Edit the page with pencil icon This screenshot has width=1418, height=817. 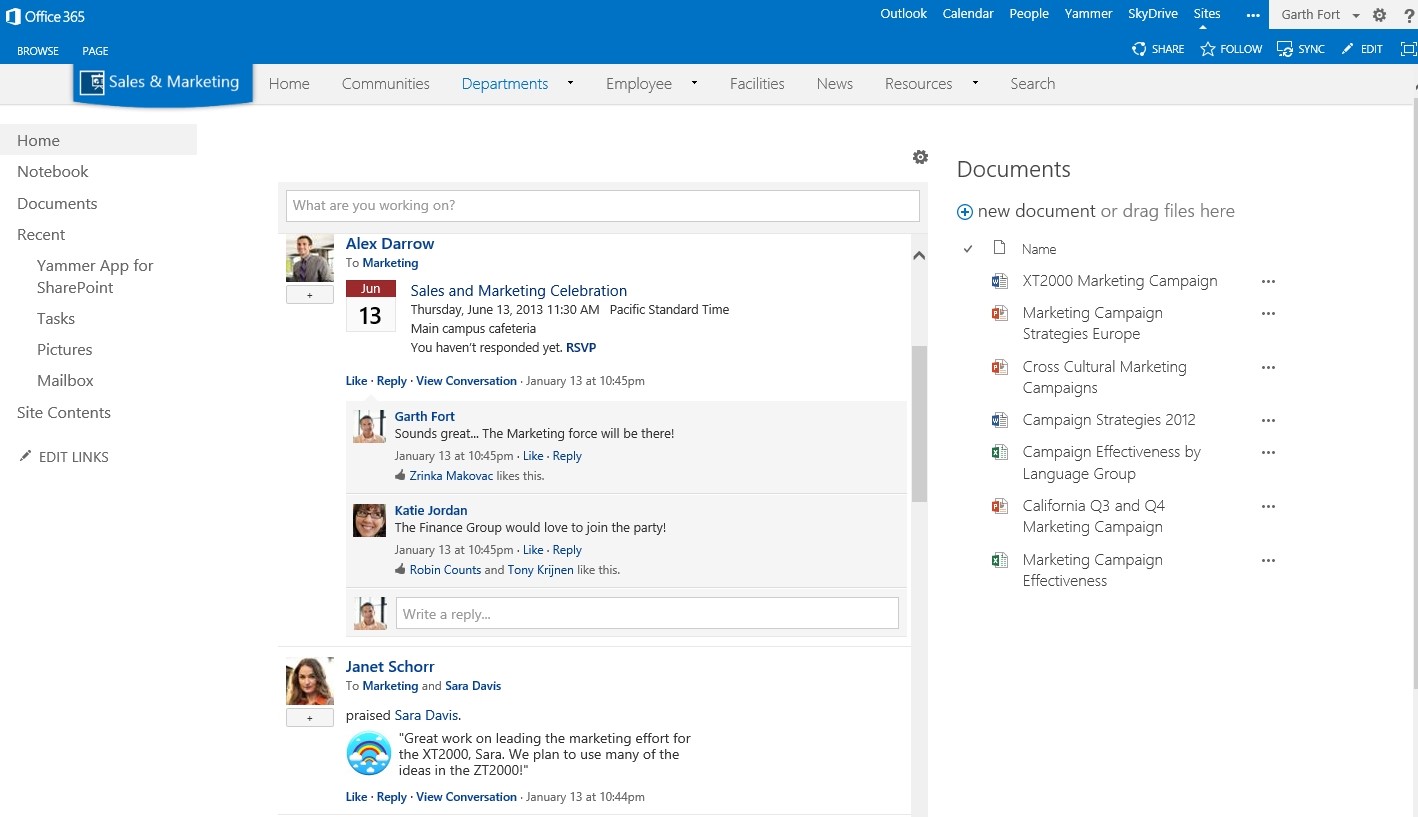tap(1347, 49)
